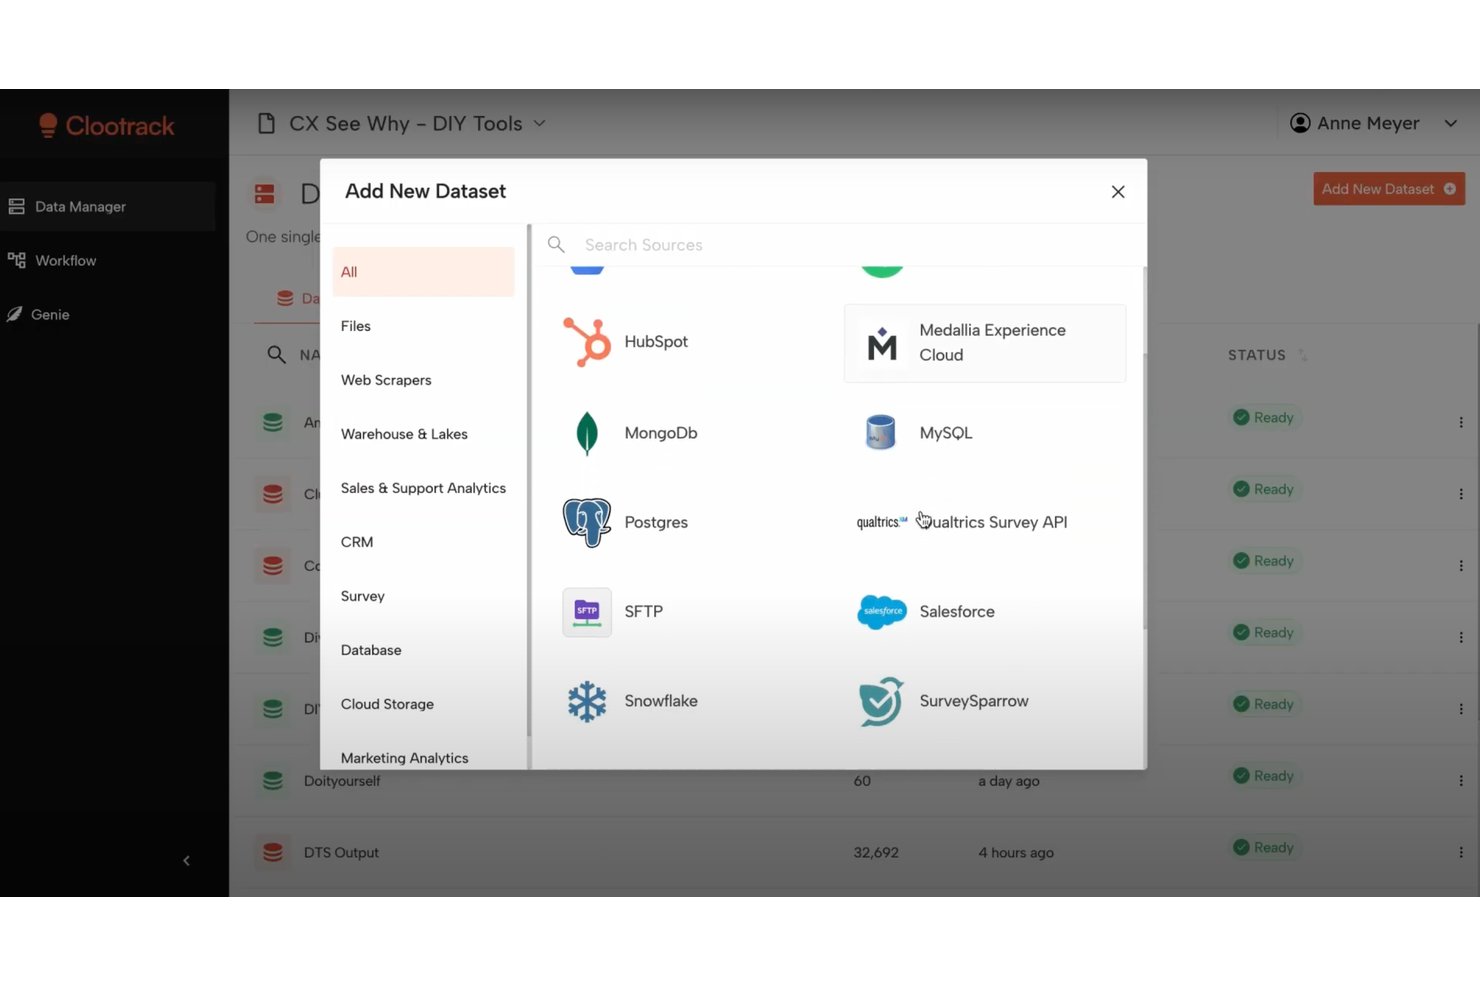Click the red Data Manager page heading icon
The width and height of the screenshot is (1480, 987).
click(265, 193)
